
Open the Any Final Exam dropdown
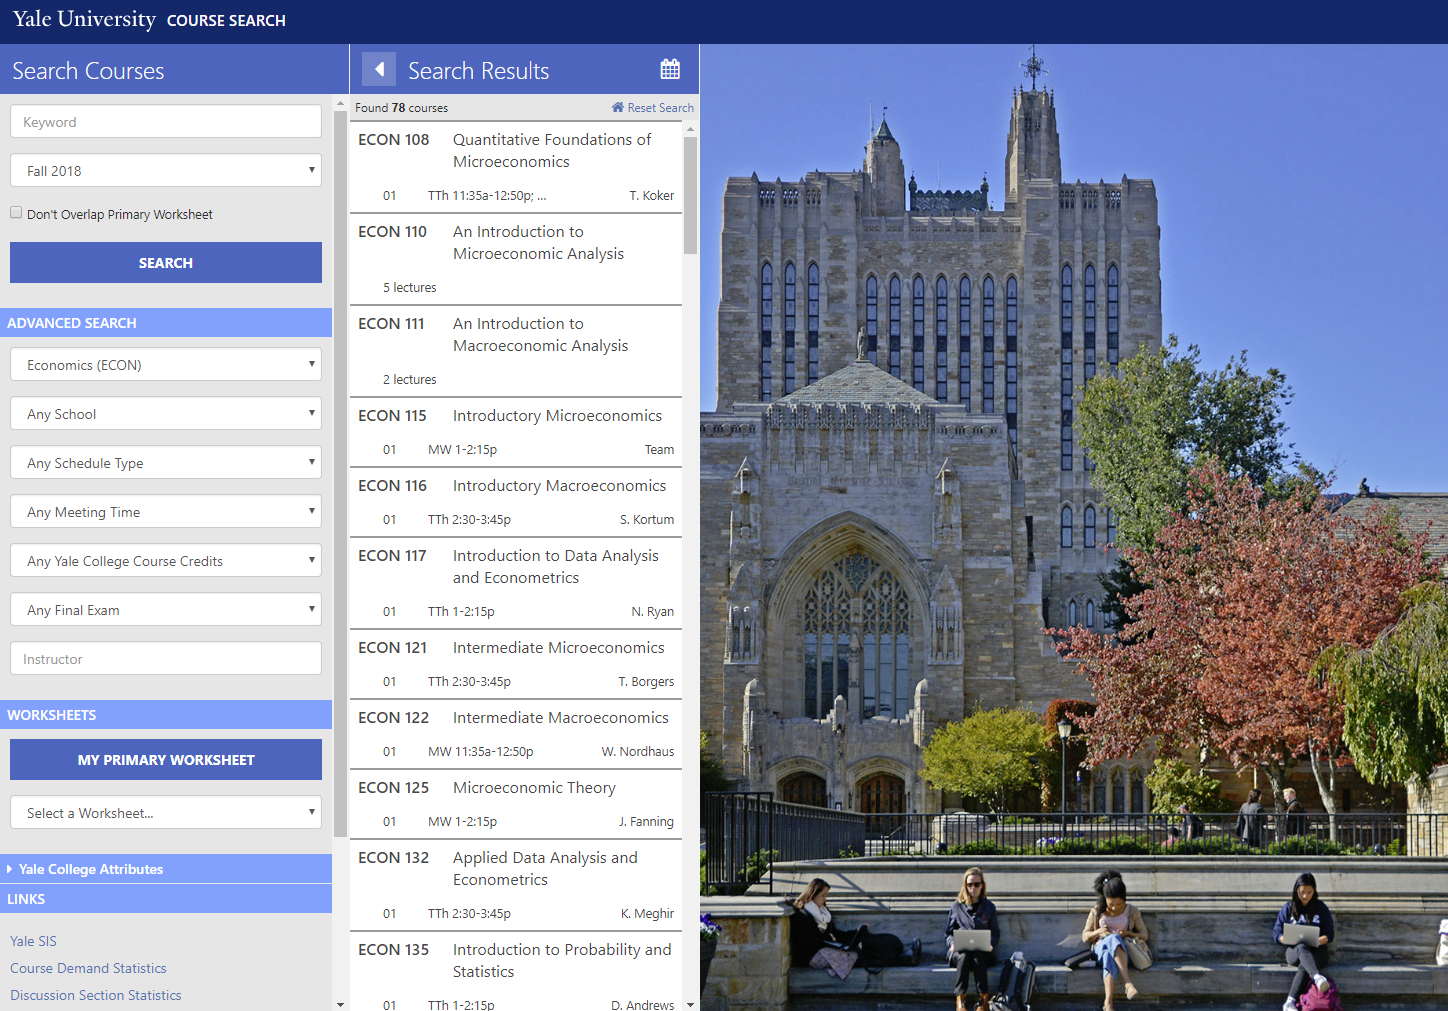click(x=166, y=609)
